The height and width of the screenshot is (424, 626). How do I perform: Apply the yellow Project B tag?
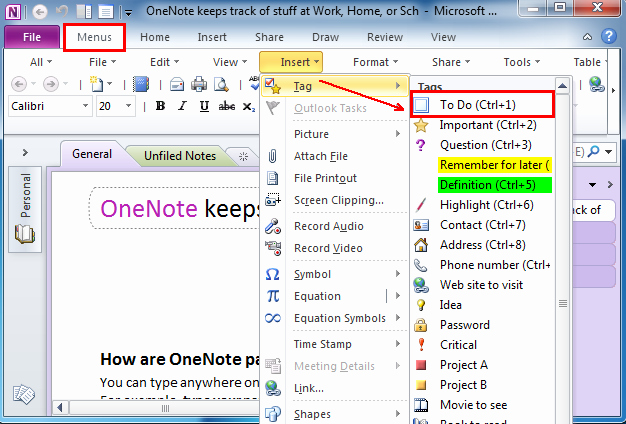[x=482, y=385]
